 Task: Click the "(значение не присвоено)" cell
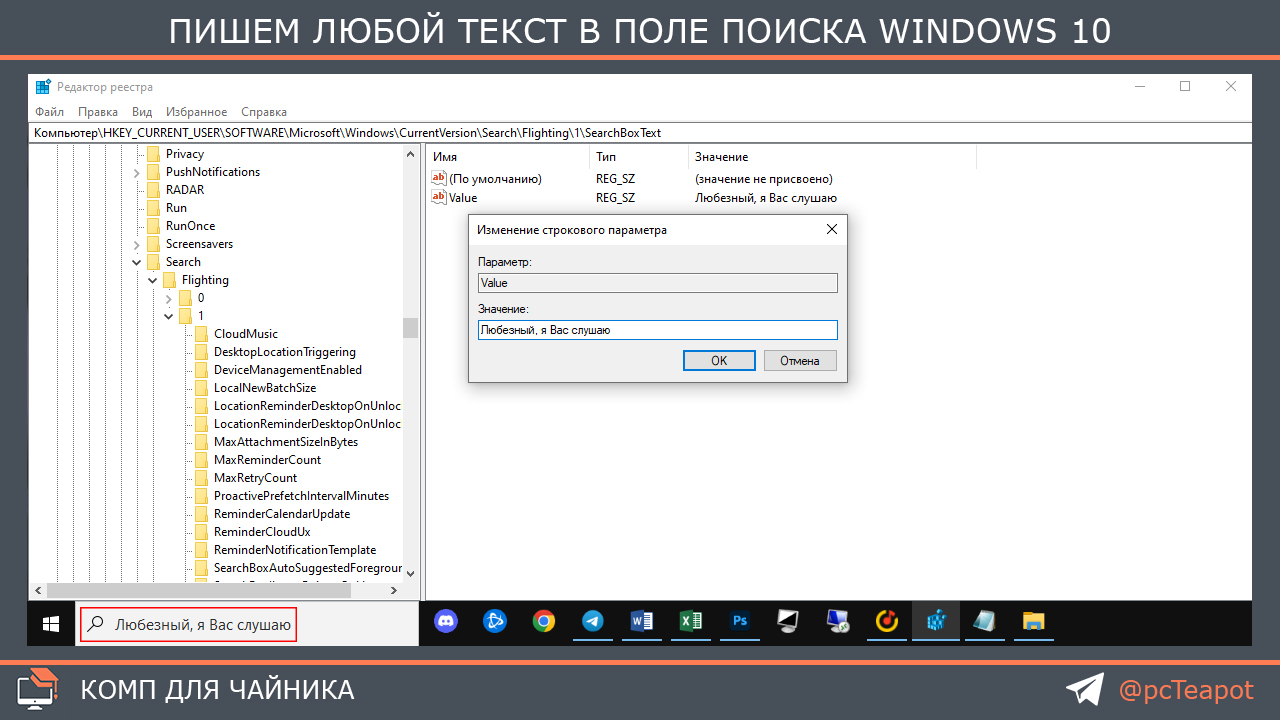[764, 179]
